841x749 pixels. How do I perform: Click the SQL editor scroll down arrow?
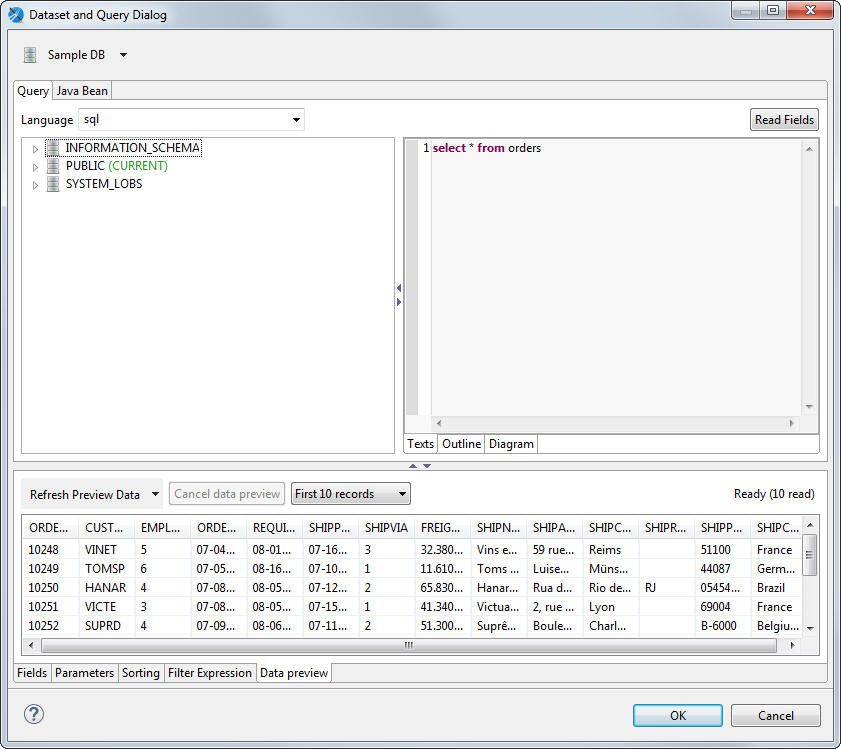[x=809, y=407]
